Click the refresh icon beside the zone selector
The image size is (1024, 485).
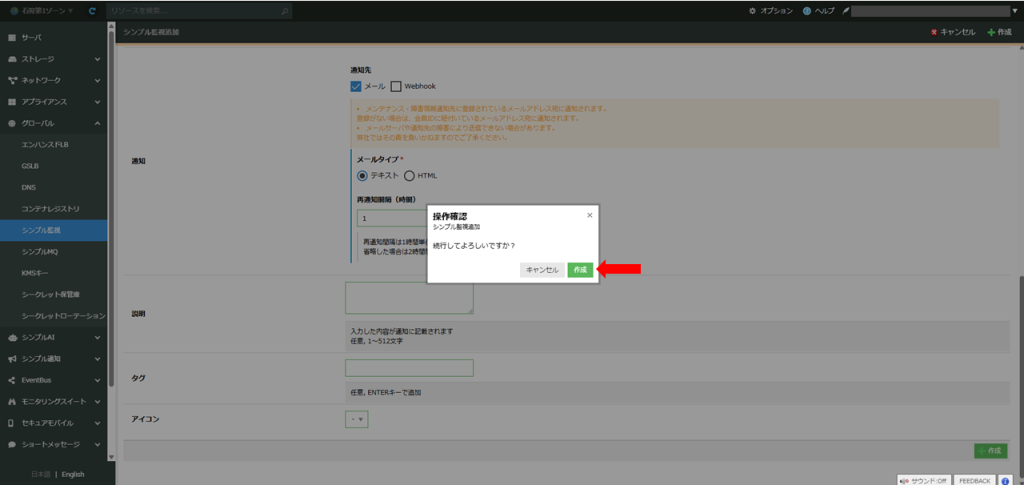pyautogui.click(x=92, y=11)
